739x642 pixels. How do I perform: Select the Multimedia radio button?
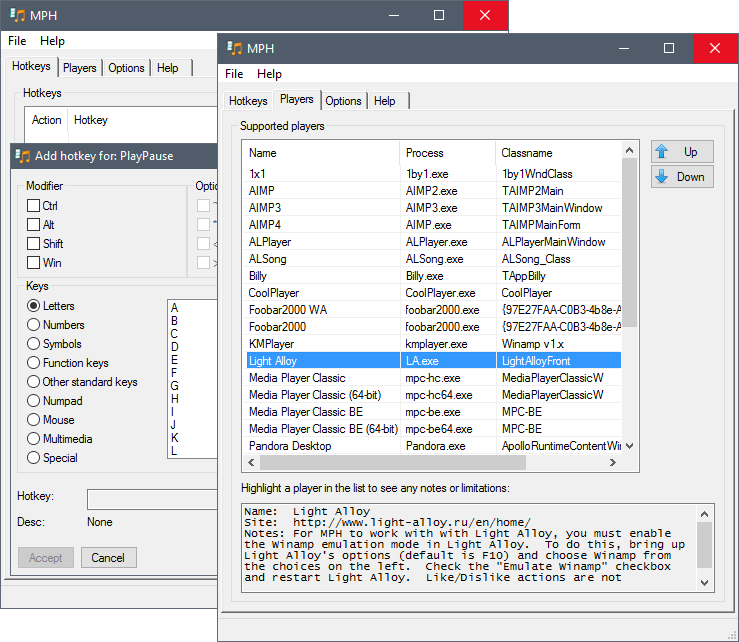click(33, 439)
